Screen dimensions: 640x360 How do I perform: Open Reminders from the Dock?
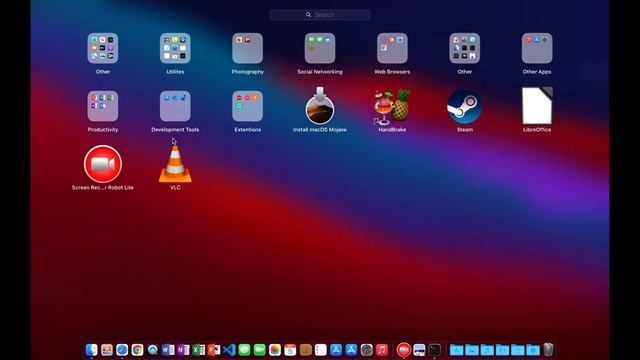(x=321, y=350)
